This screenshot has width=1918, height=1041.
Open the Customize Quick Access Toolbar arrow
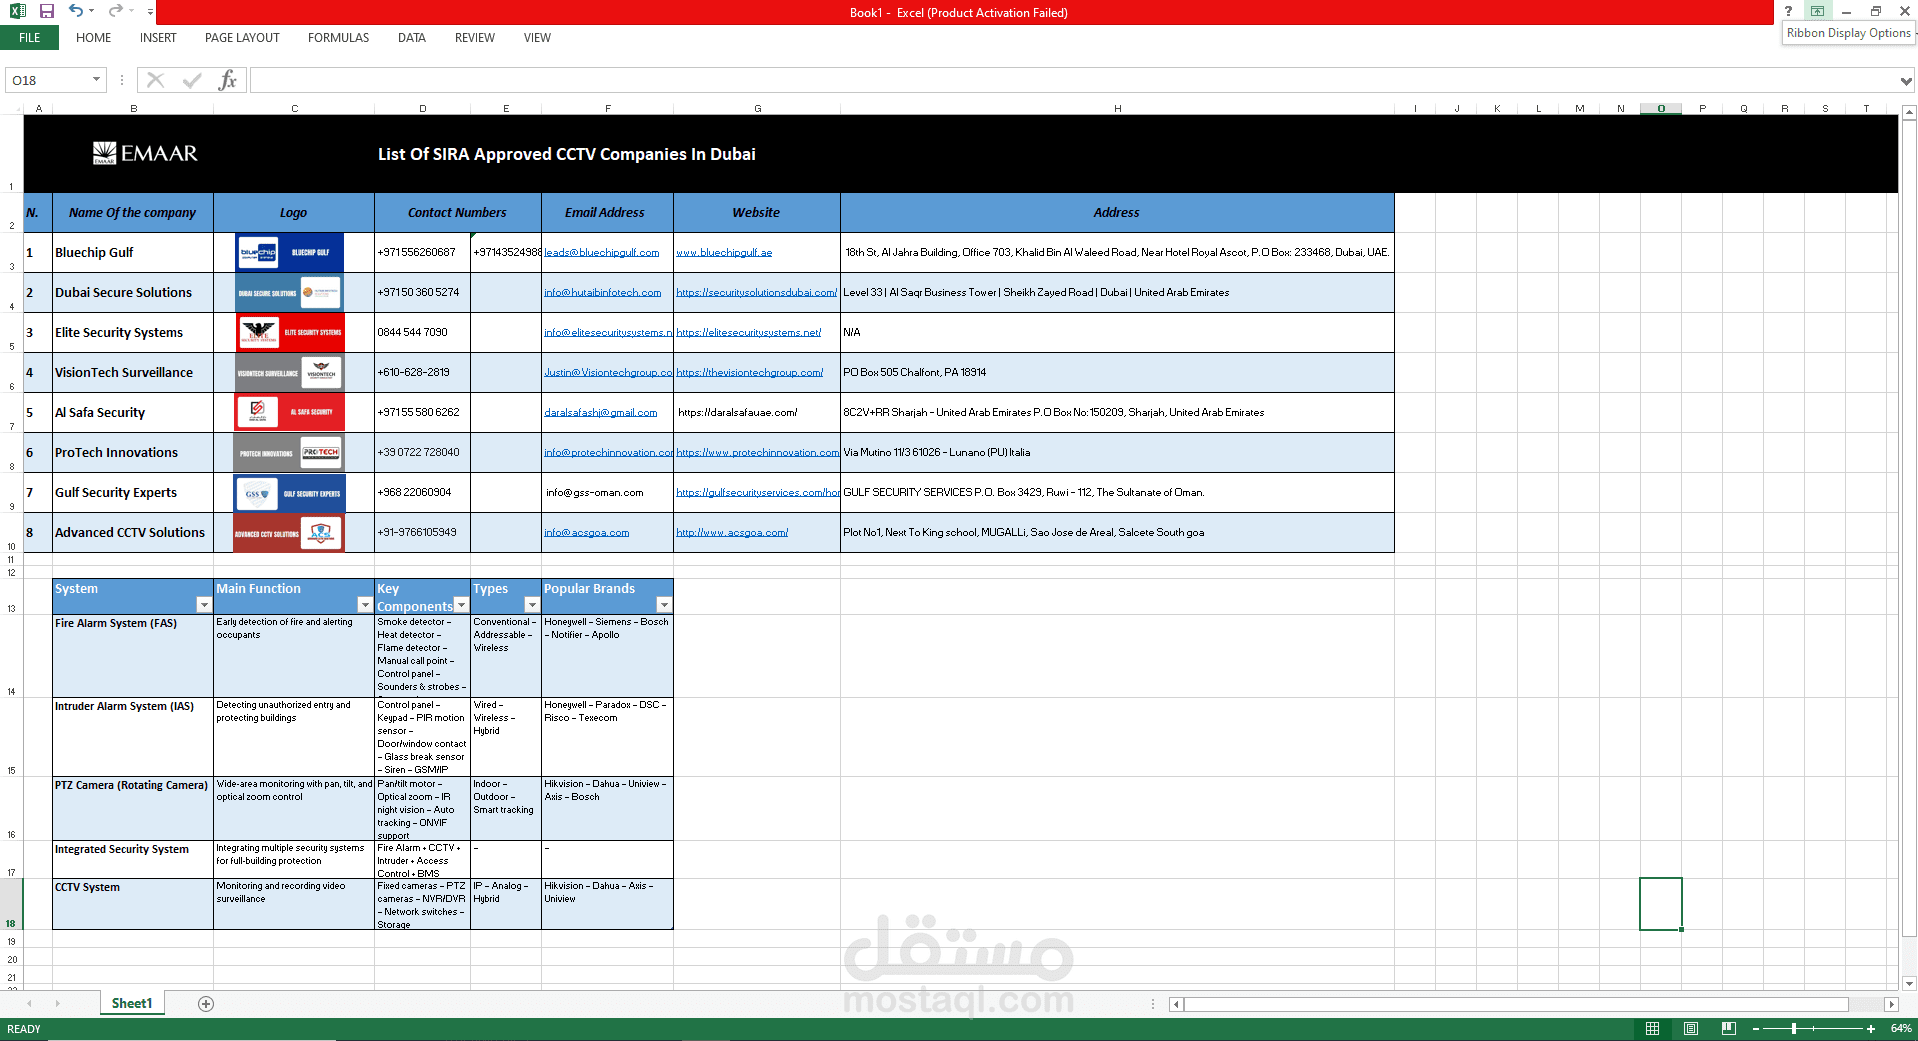tap(150, 12)
